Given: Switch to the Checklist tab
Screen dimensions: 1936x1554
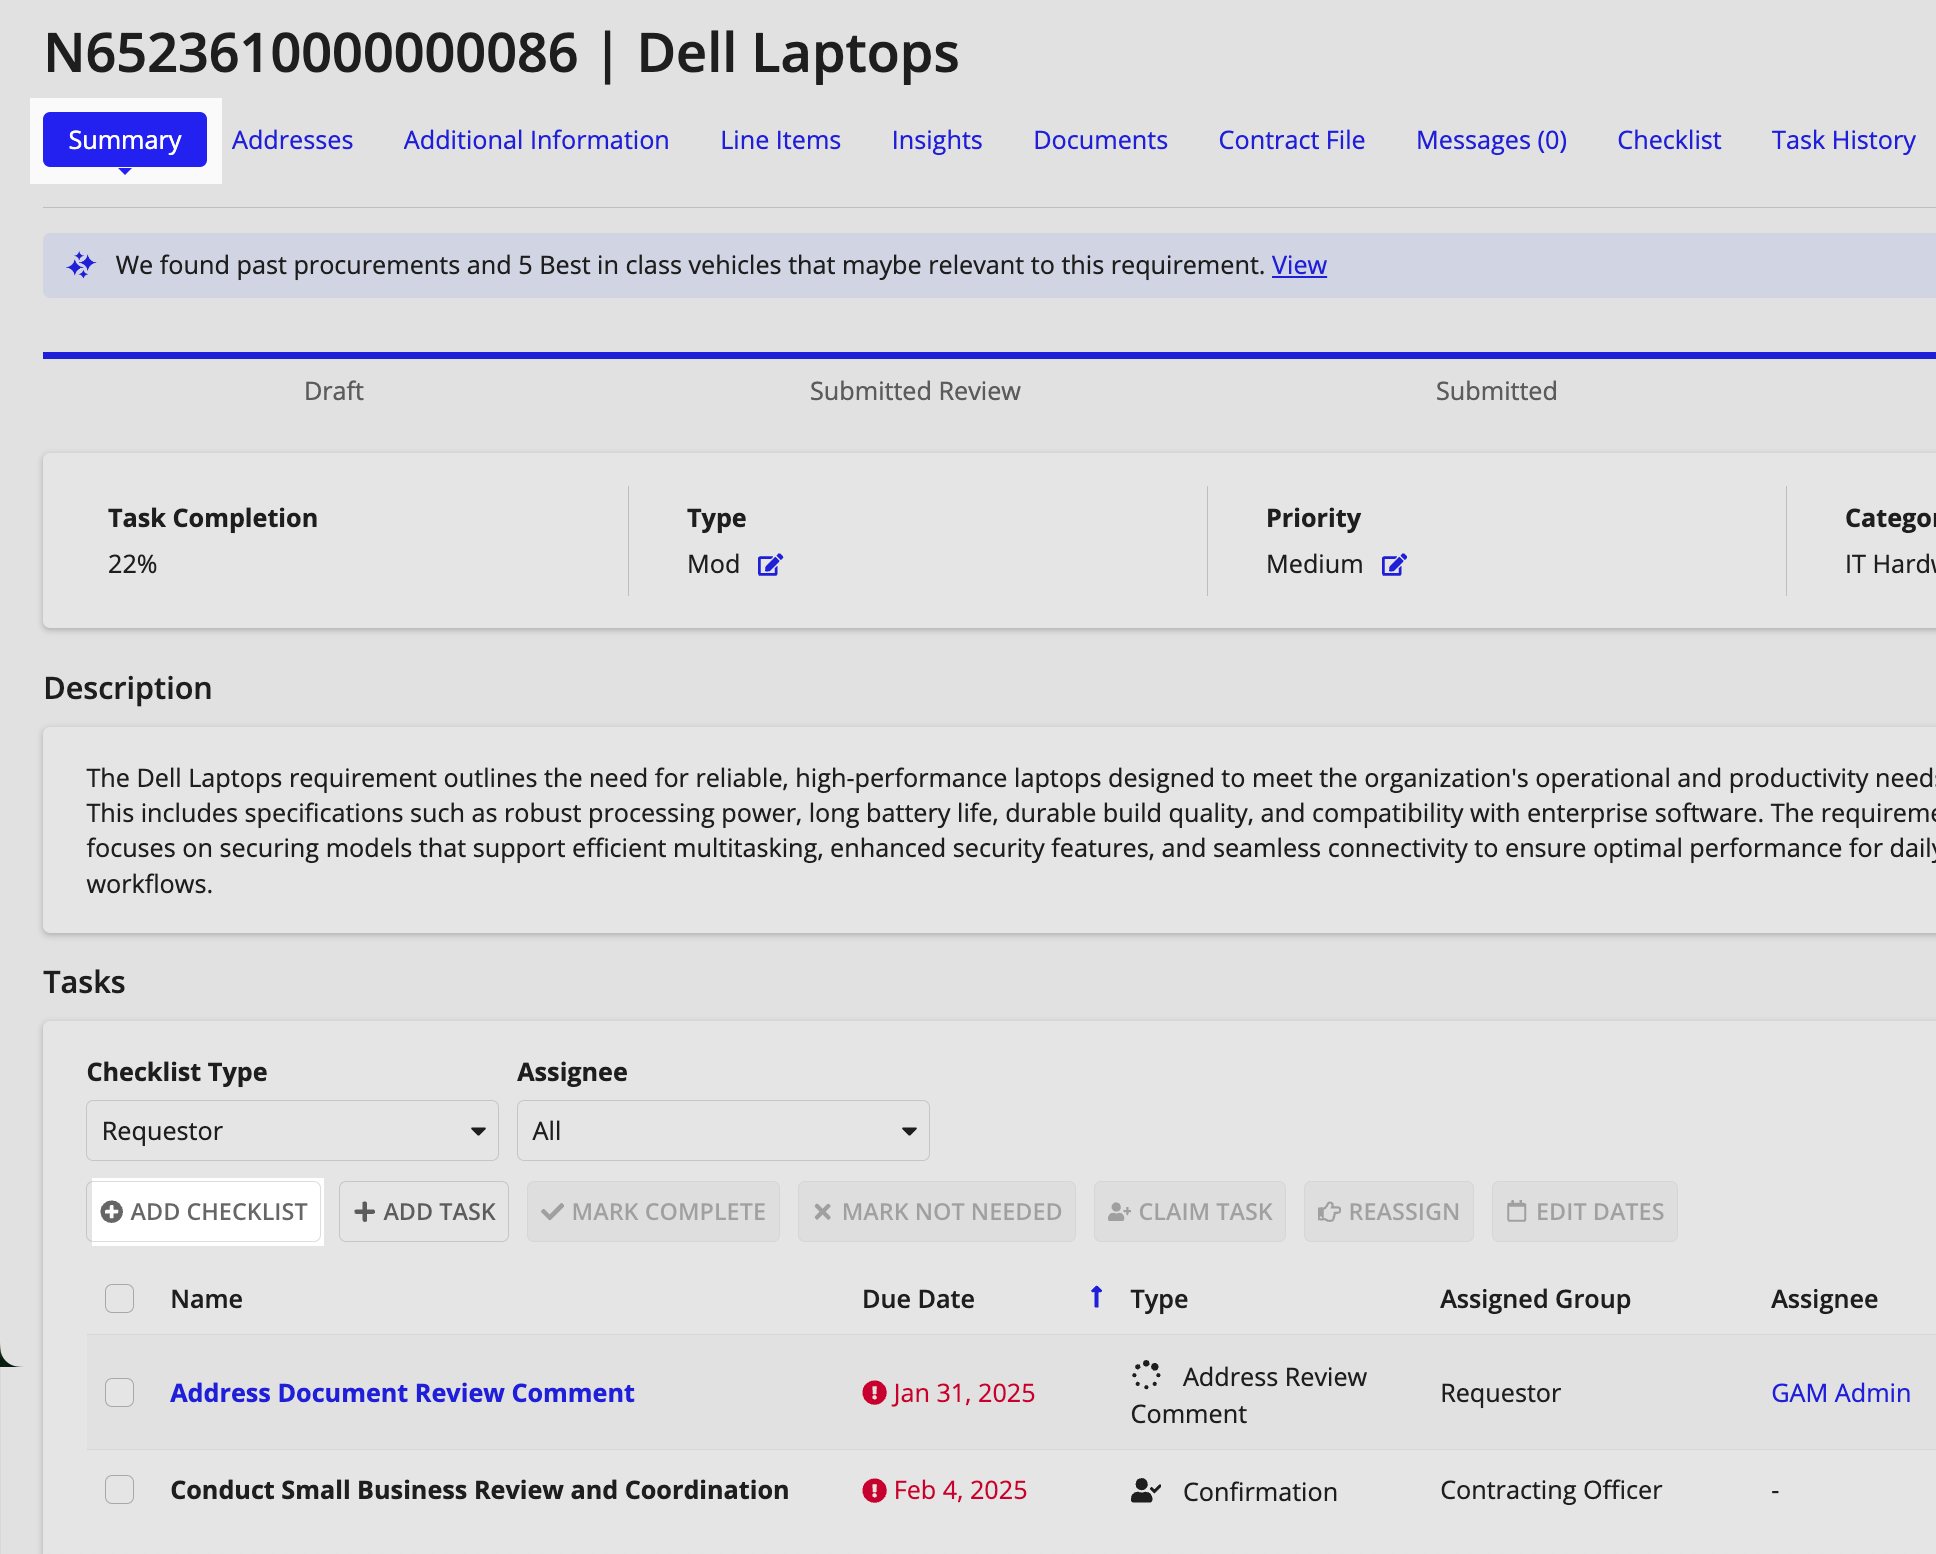Looking at the screenshot, I should click(x=1669, y=140).
